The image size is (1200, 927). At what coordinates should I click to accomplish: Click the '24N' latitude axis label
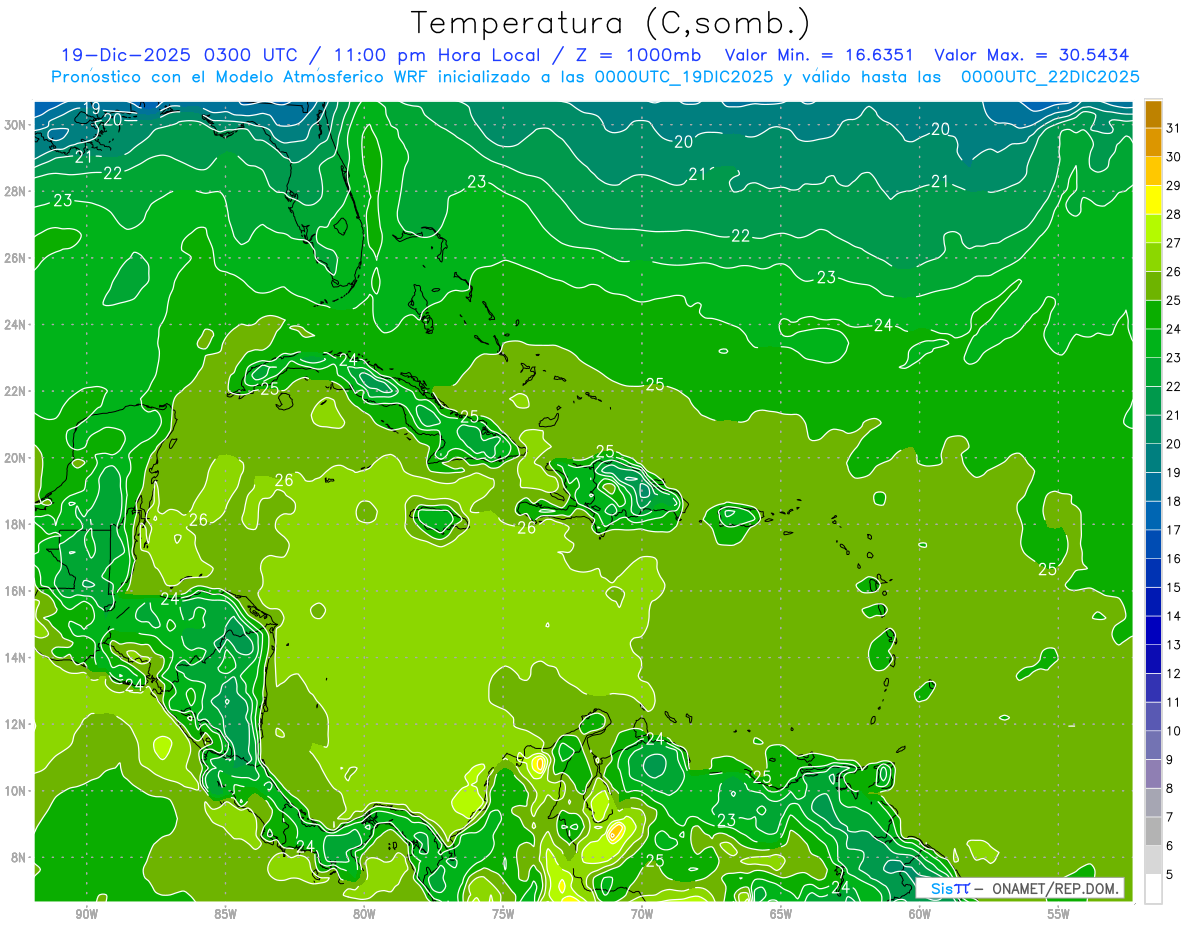17,324
